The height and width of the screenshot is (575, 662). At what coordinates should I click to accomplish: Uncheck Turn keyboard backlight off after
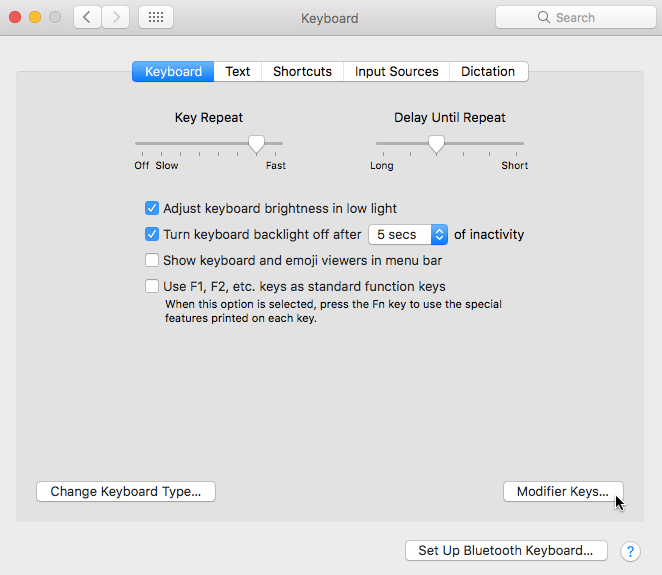pyautogui.click(x=152, y=234)
